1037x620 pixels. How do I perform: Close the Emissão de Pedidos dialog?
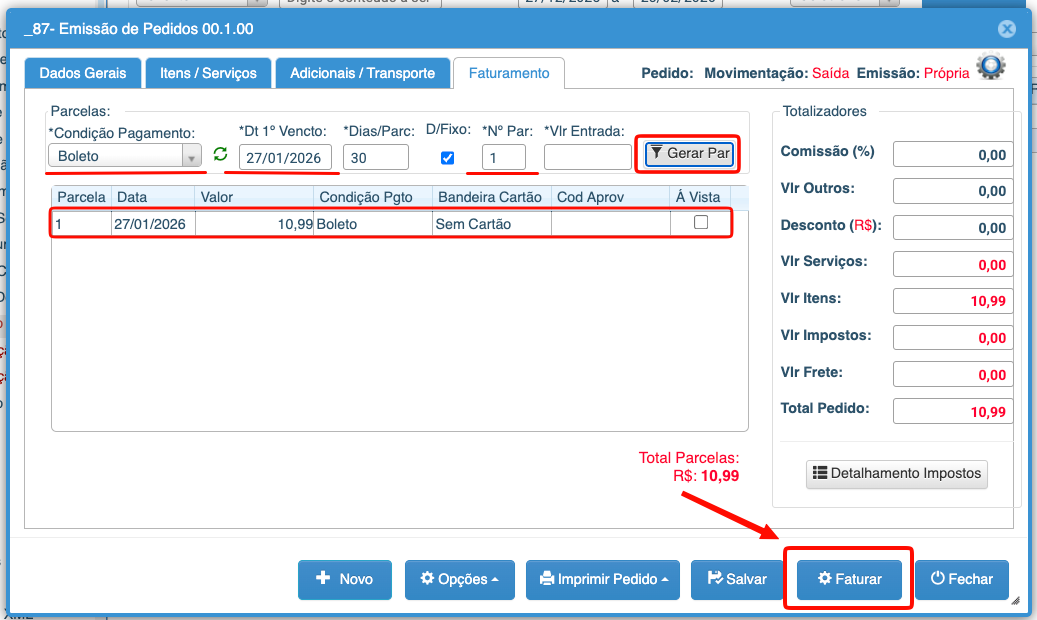(1008, 30)
